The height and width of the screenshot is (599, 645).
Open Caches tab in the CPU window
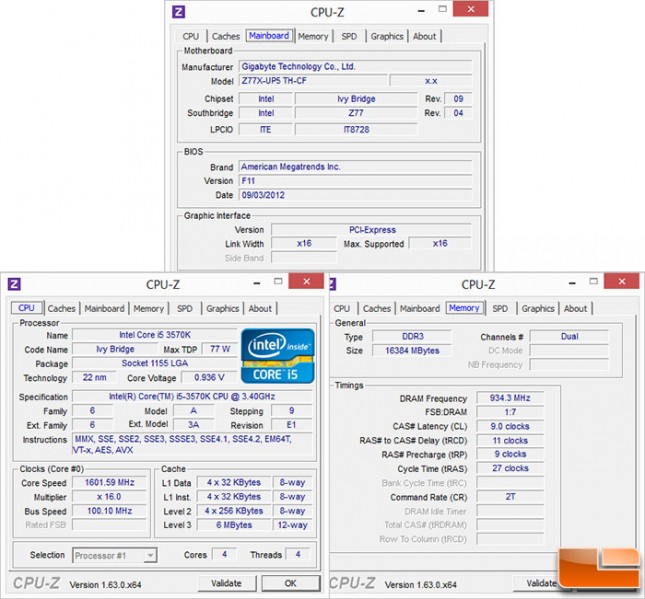(x=61, y=309)
